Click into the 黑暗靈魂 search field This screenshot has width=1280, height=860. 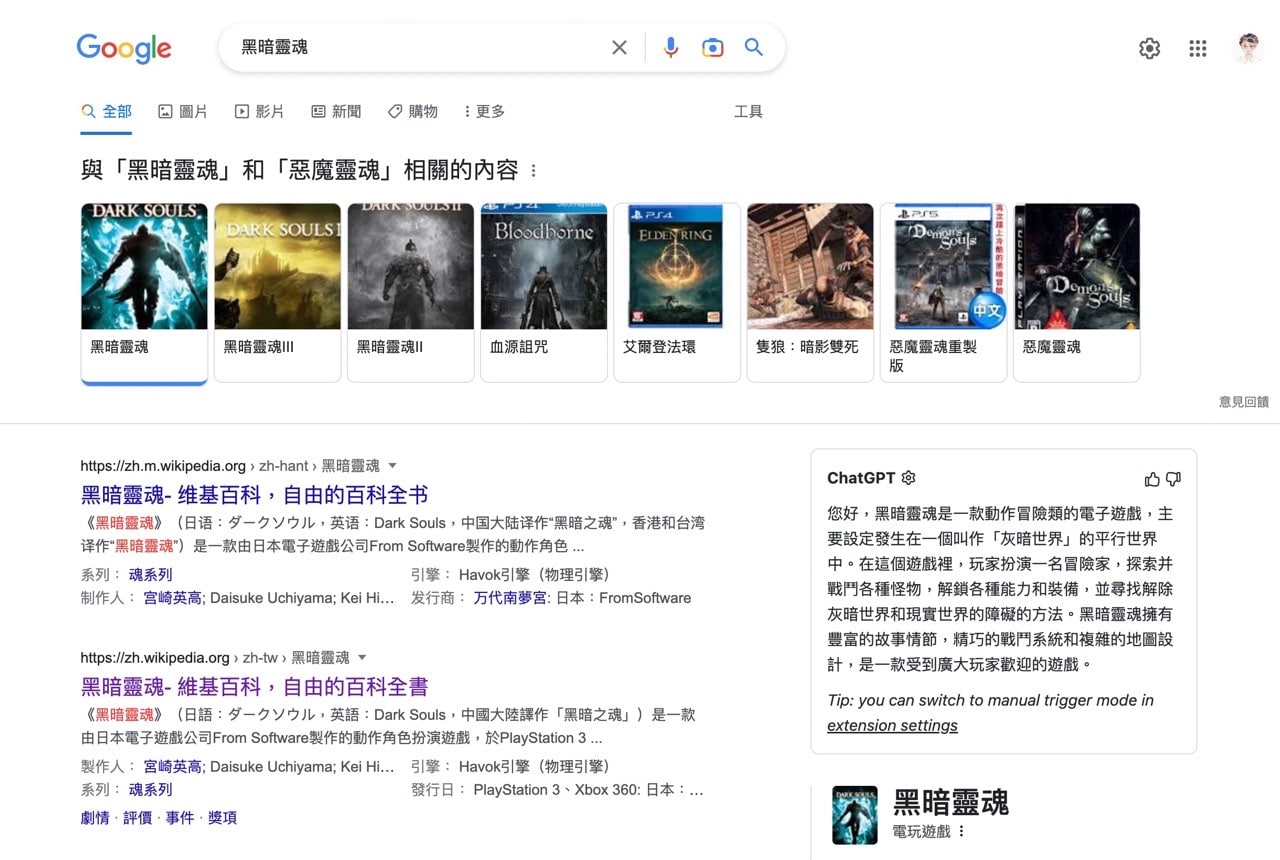[420, 47]
